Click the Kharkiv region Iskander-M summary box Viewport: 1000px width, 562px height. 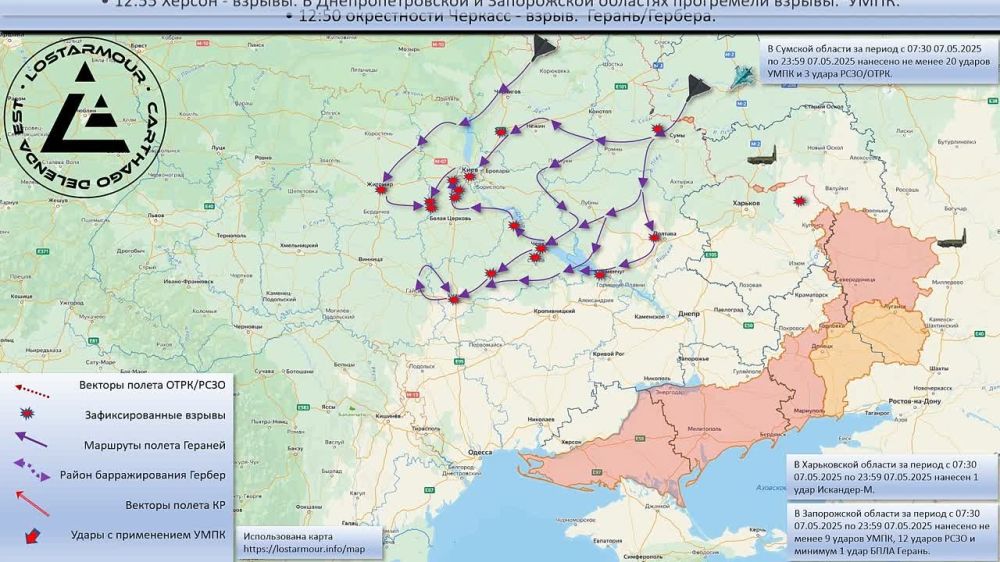tap(890, 477)
